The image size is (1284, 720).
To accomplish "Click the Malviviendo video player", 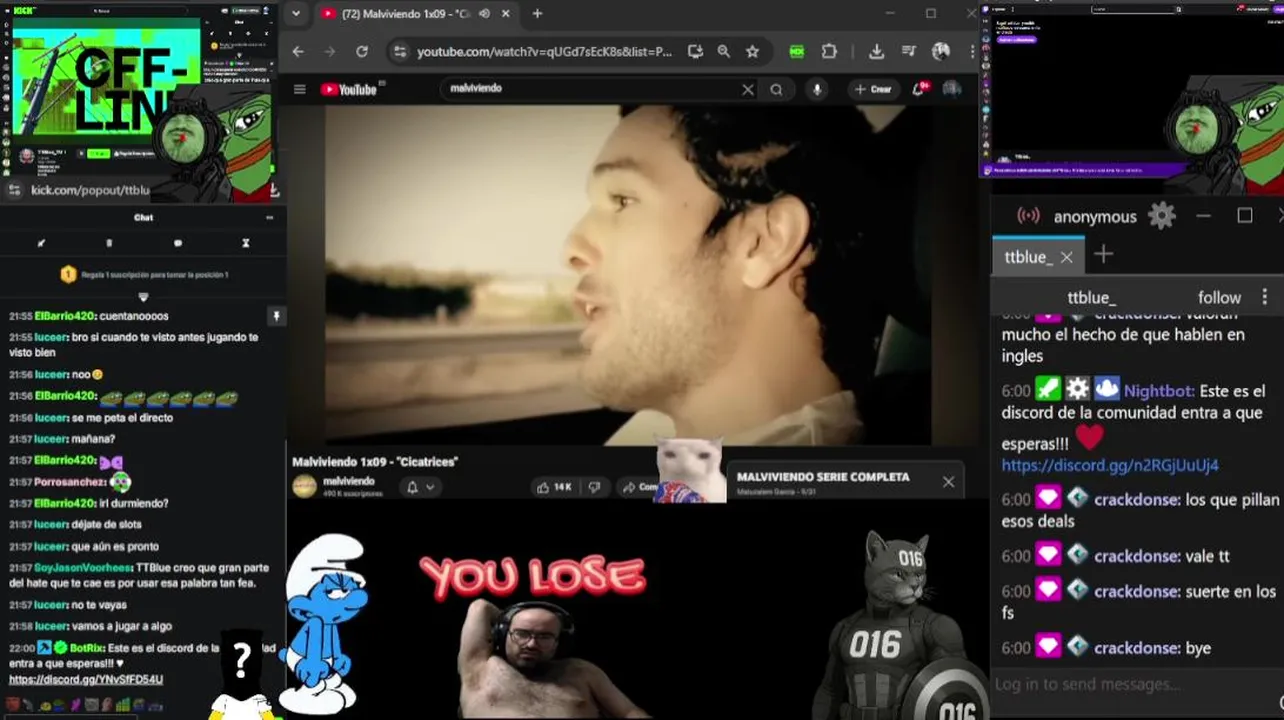I will point(628,275).
